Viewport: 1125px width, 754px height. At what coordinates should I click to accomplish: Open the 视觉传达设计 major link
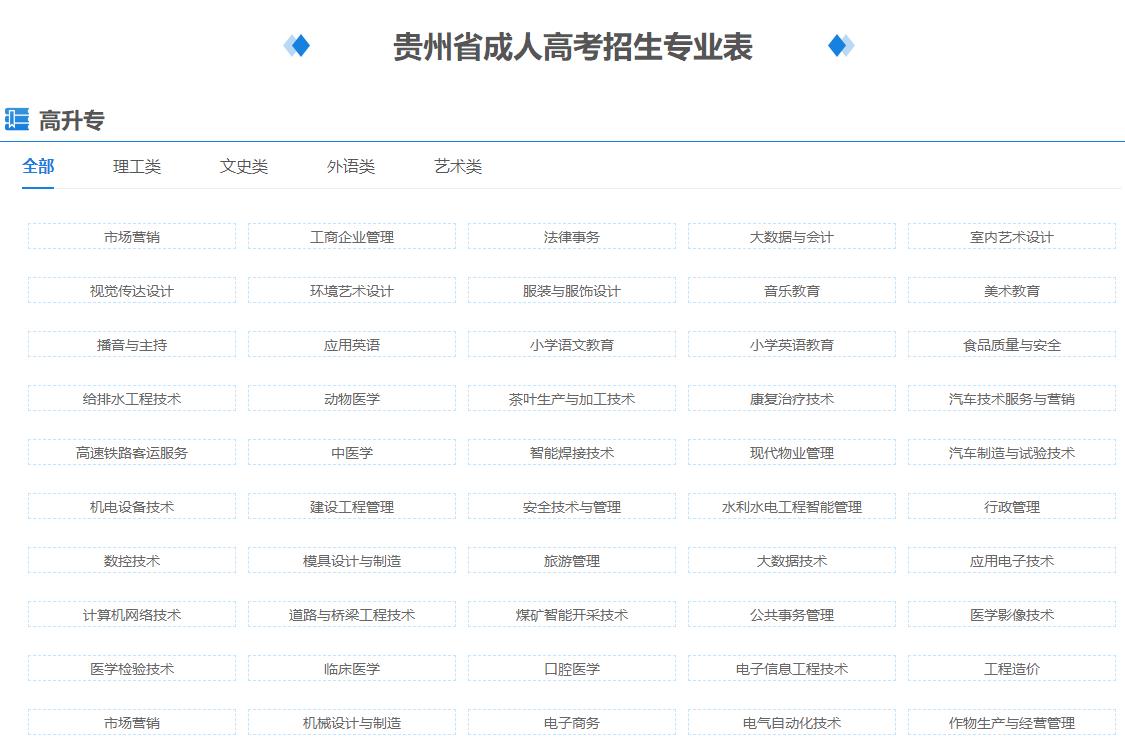pyautogui.click(x=132, y=291)
